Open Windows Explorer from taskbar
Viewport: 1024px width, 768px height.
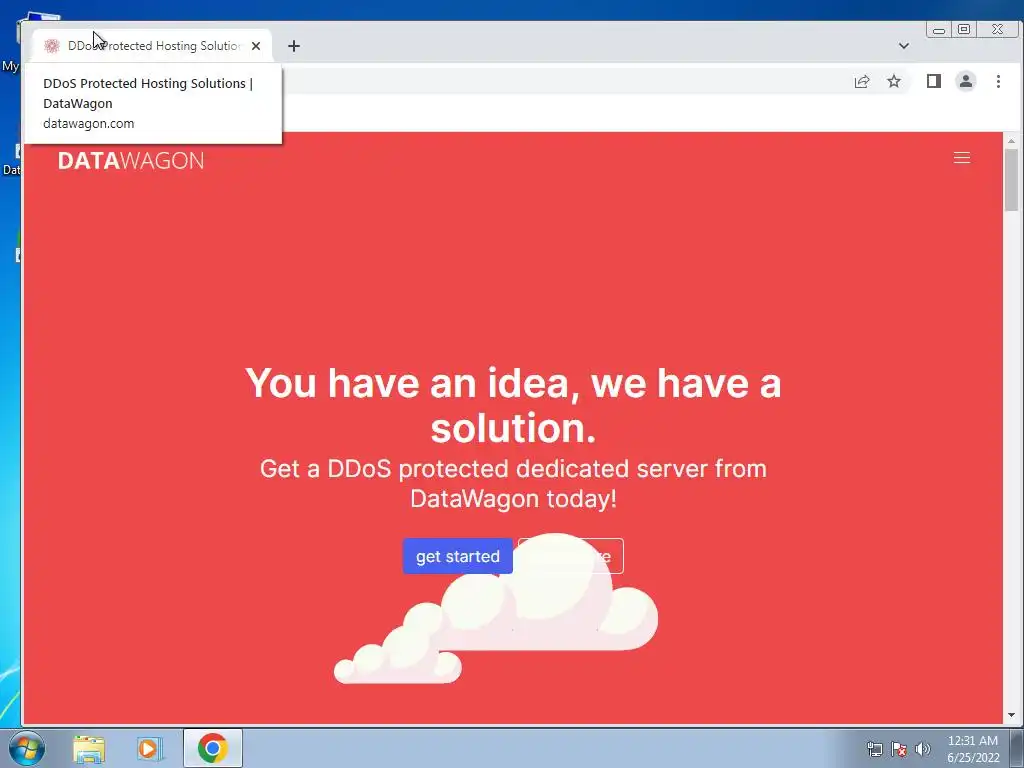coord(89,749)
